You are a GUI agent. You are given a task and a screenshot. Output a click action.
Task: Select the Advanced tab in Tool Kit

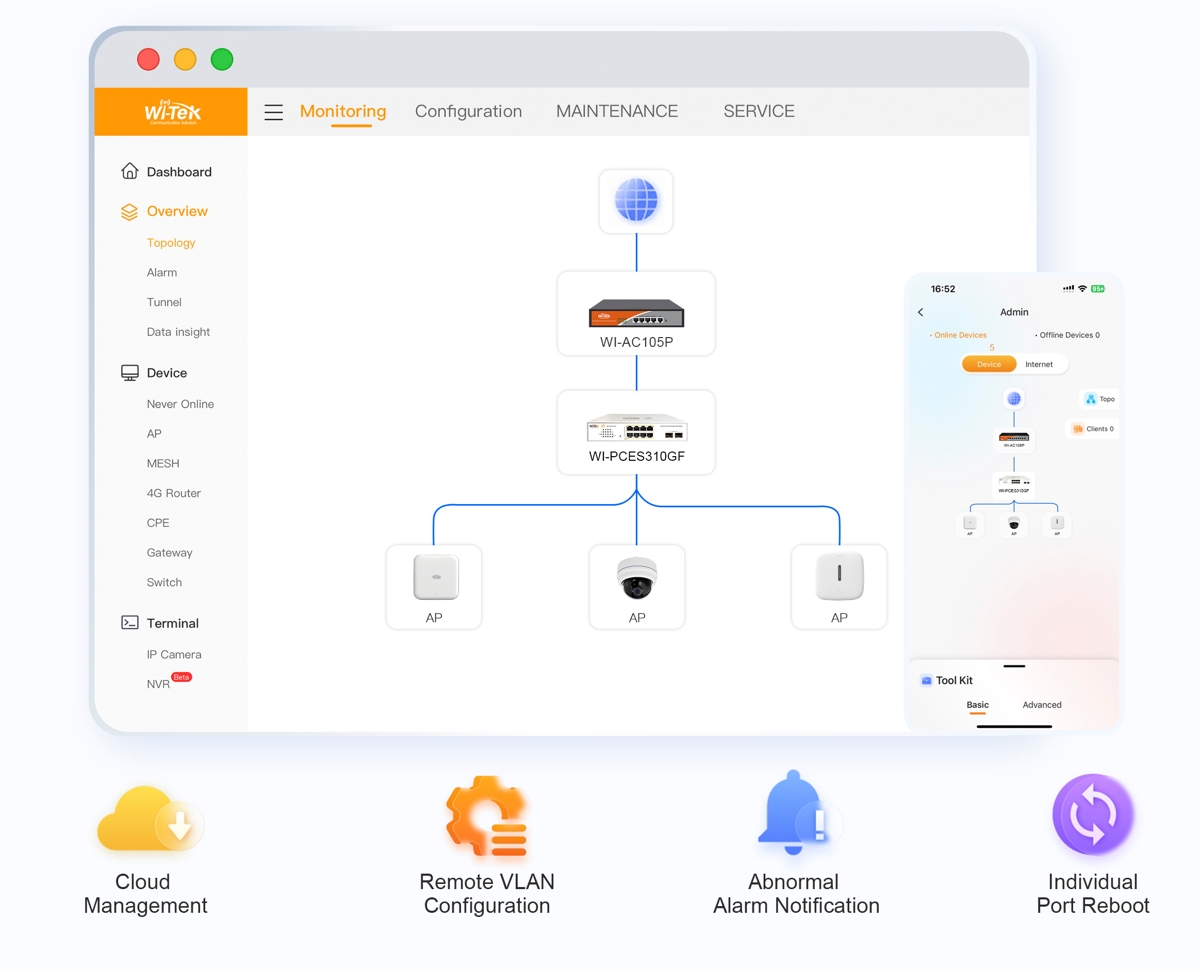[1041, 705]
